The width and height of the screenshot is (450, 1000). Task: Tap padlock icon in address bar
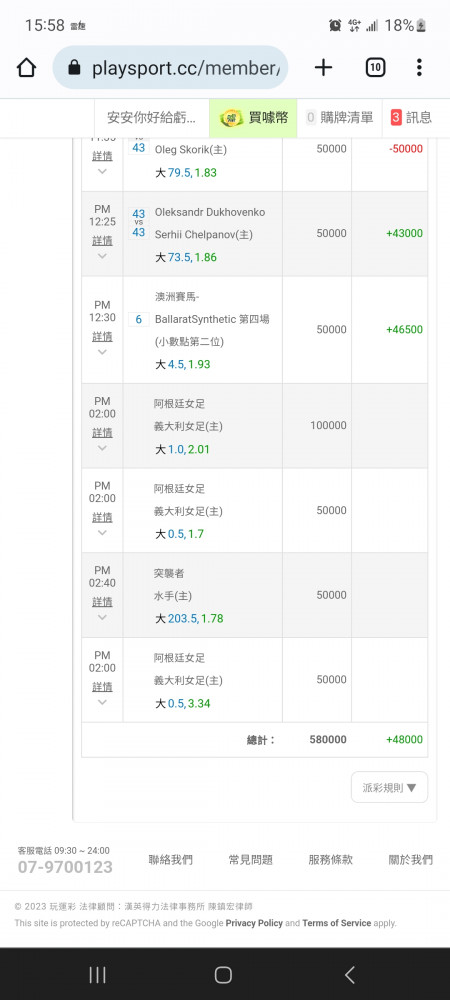(x=75, y=68)
